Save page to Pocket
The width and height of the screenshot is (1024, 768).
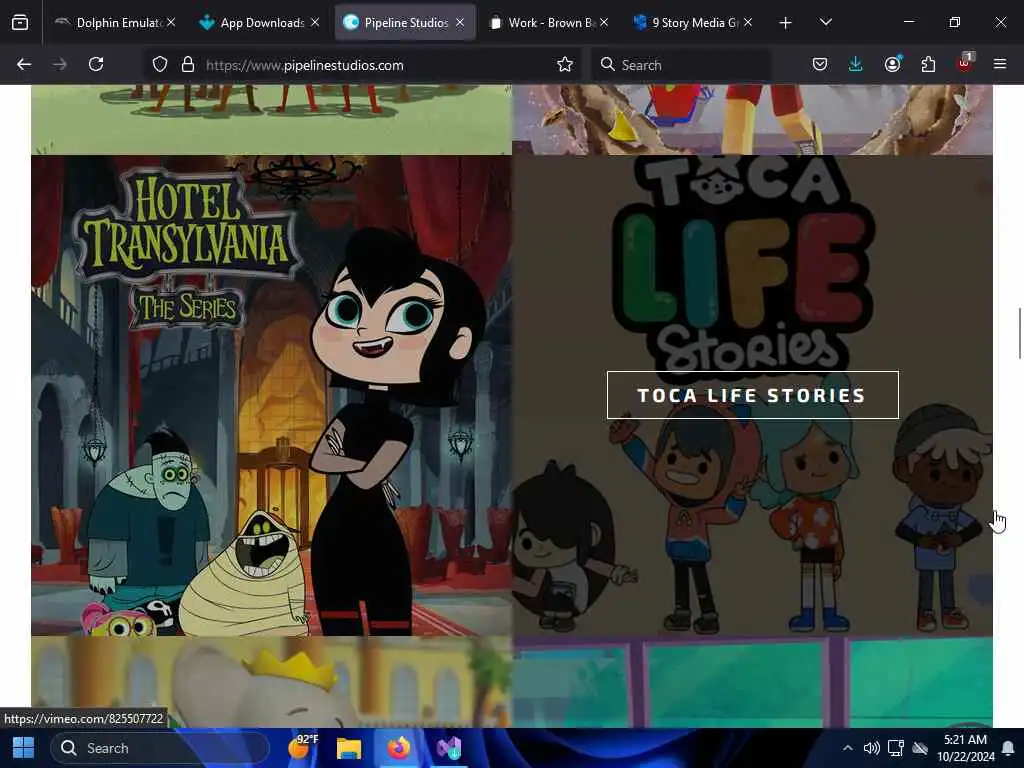pos(820,65)
